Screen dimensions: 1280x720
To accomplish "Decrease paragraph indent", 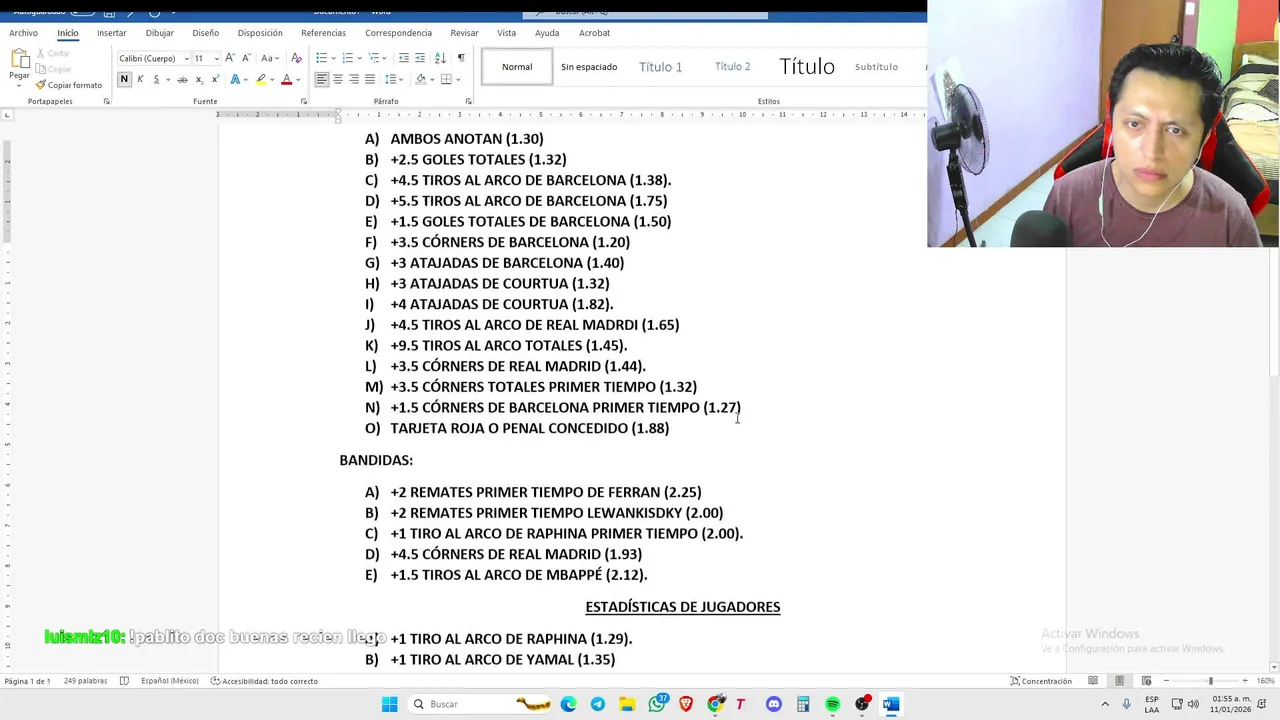I will click(x=403, y=58).
